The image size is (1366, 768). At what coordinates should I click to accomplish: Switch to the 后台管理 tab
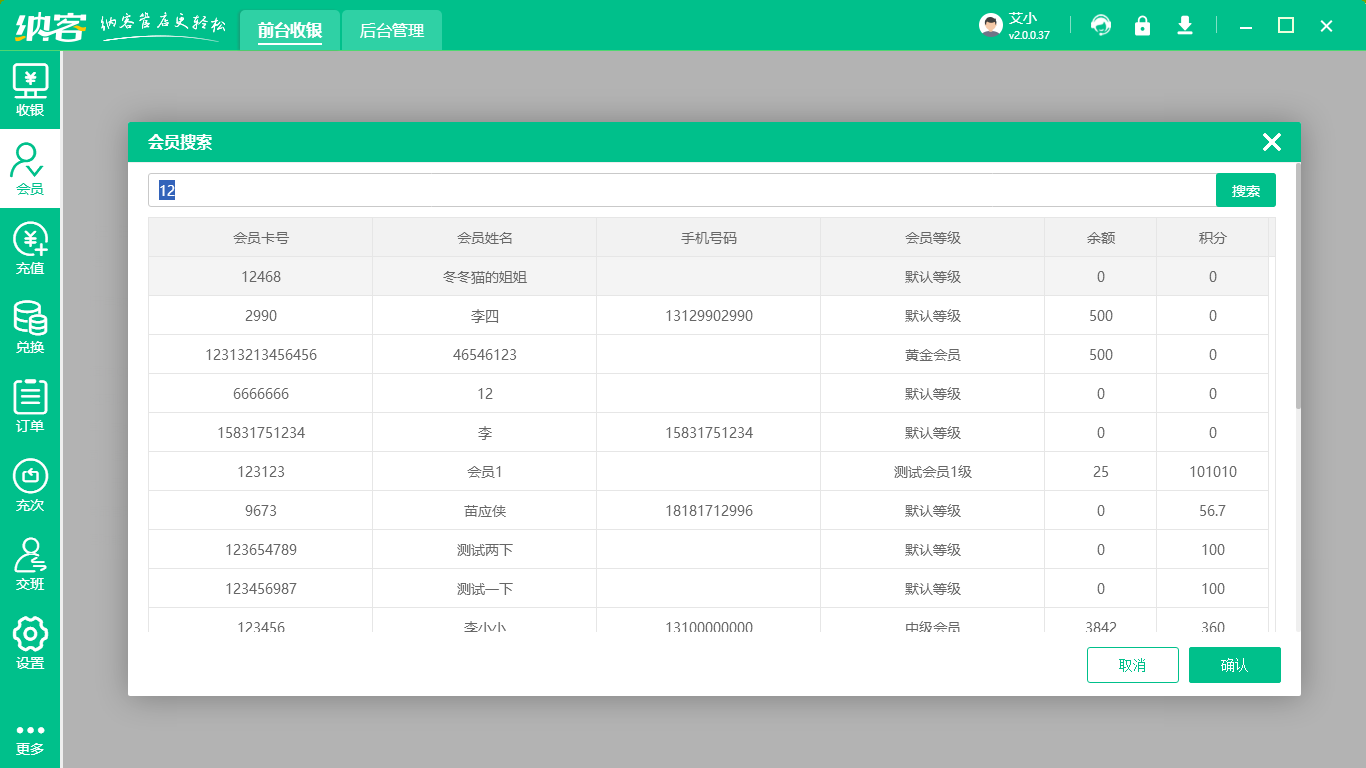click(x=392, y=31)
